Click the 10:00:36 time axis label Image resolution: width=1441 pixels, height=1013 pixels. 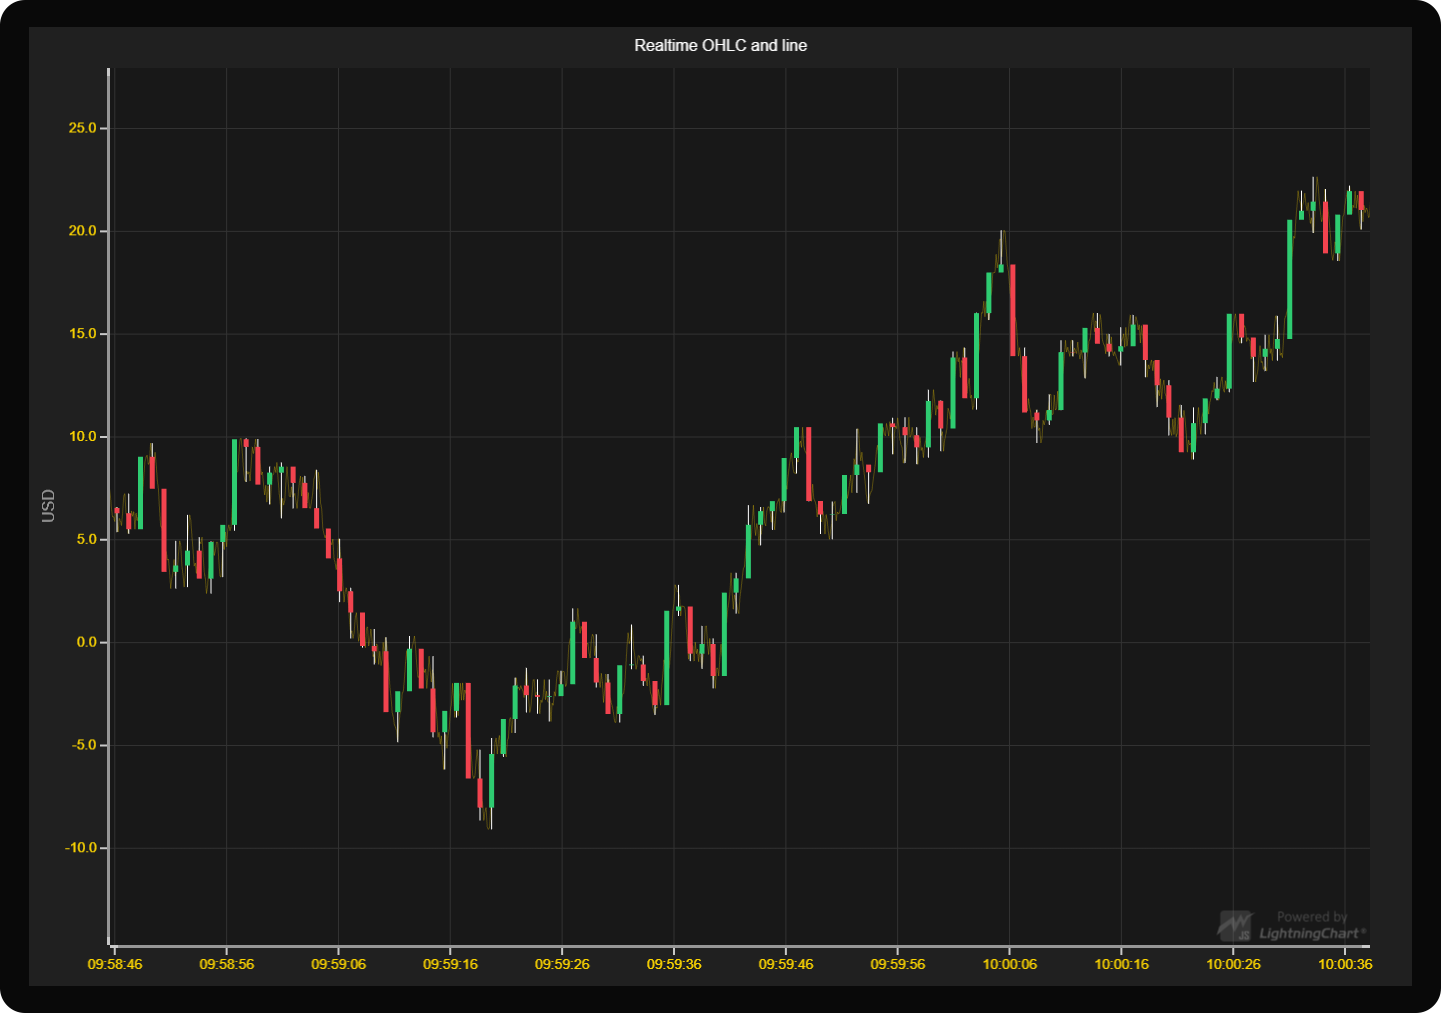pos(1345,965)
